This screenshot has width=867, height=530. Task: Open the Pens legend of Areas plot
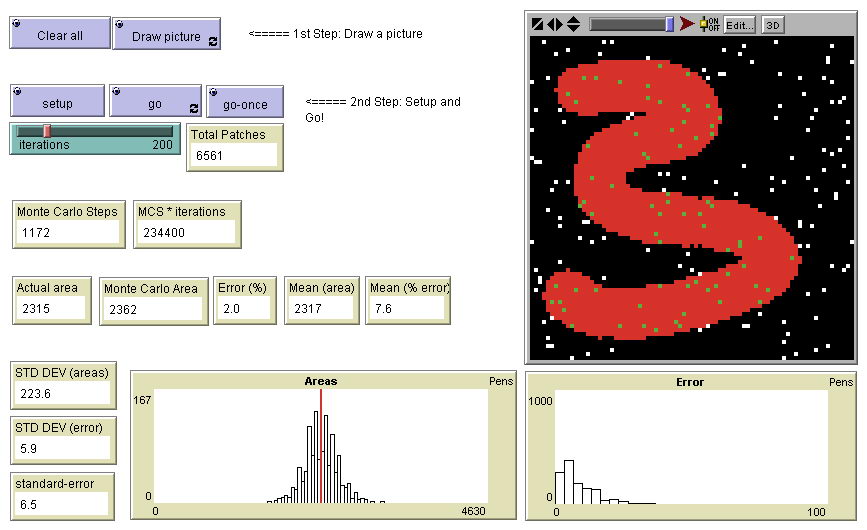pos(501,382)
